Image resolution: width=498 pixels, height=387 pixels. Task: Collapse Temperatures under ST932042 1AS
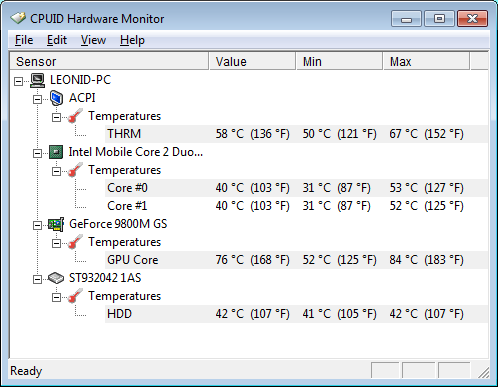(x=56, y=297)
